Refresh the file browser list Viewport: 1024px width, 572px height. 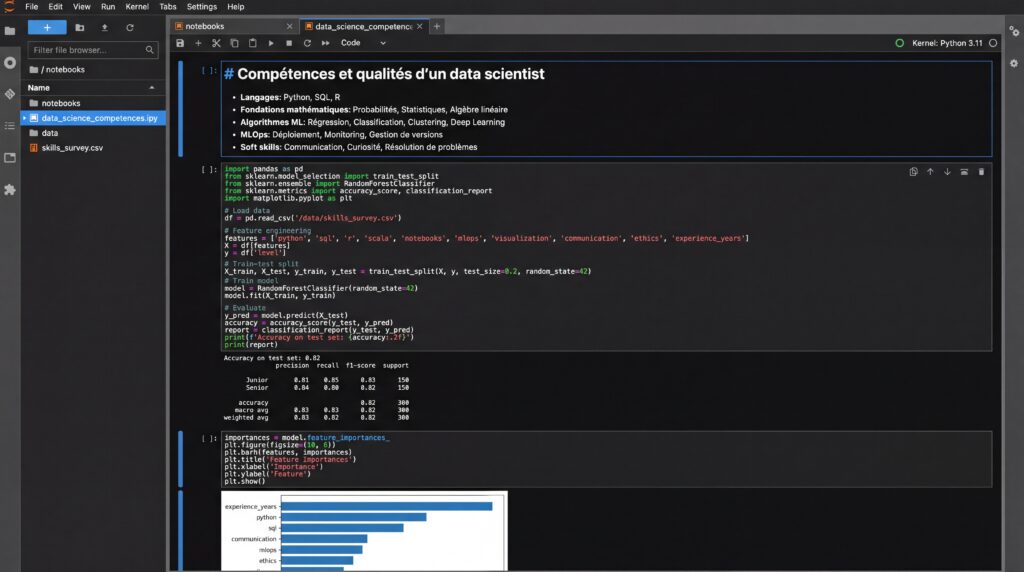click(130, 27)
